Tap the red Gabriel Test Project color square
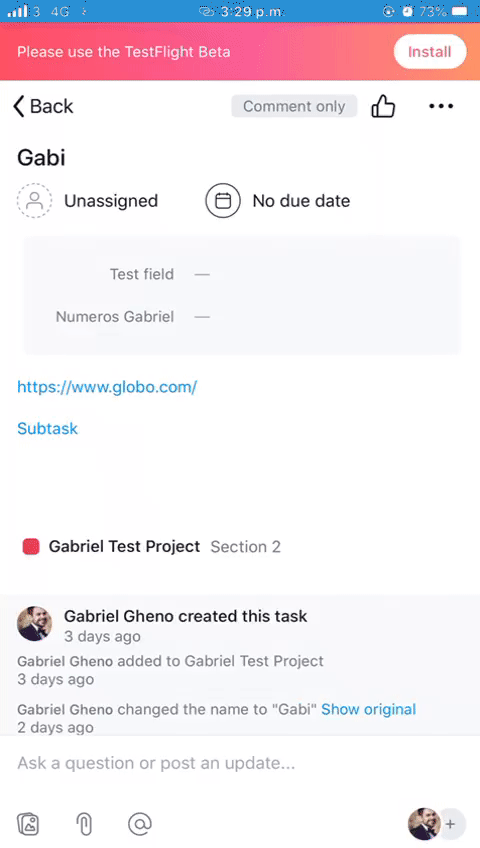The width and height of the screenshot is (480, 848). pos(31,547)
